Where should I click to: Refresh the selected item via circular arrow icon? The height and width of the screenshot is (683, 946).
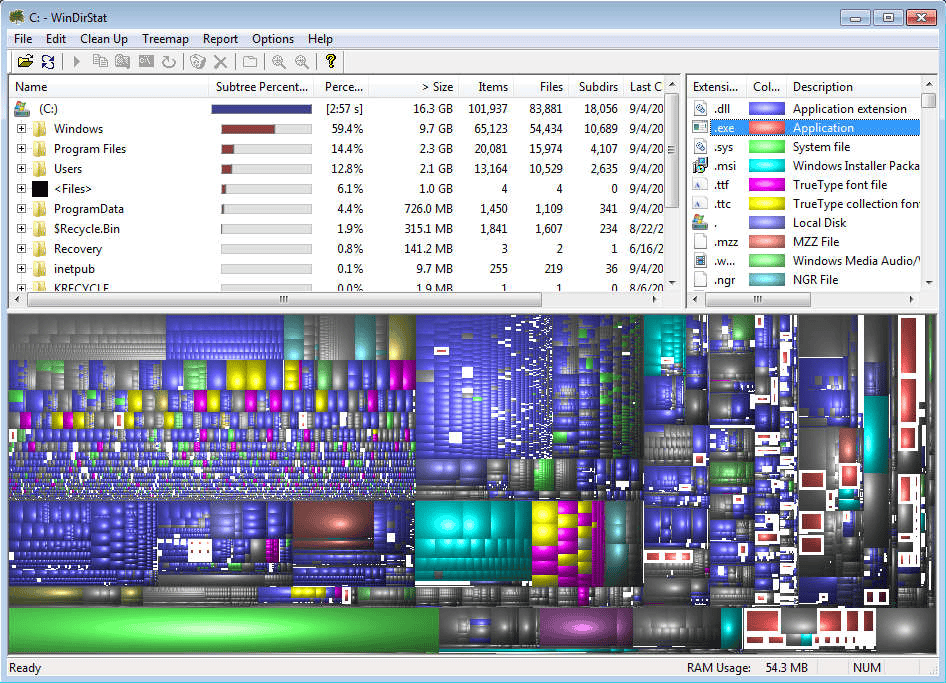(x=168, y=60)
